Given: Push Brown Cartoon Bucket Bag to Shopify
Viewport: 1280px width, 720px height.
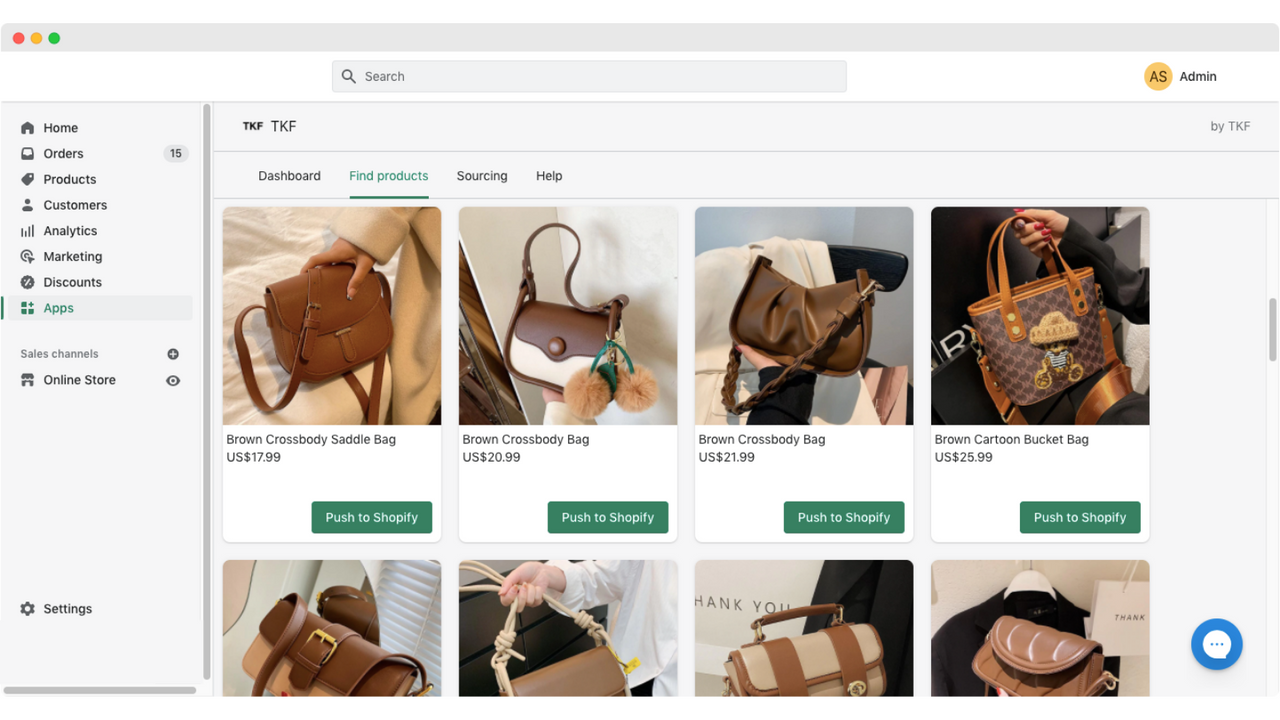Looking at the screenshot, I should click(x=1080, y=517).
